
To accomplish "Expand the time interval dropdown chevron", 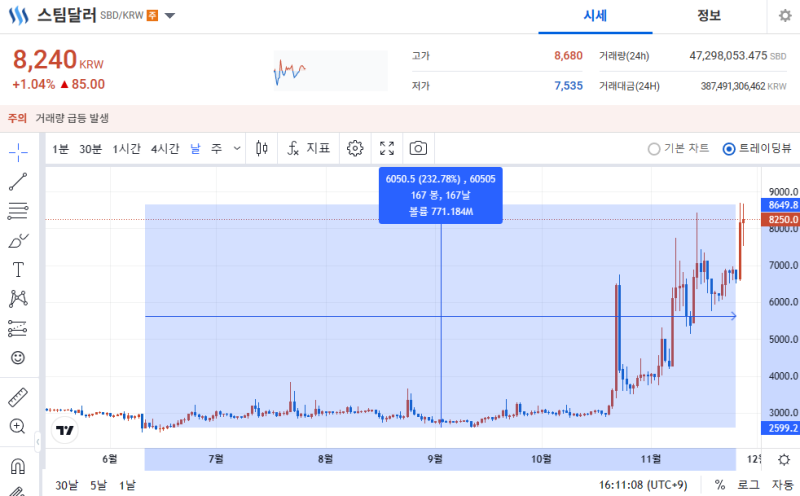I will 237,148.
